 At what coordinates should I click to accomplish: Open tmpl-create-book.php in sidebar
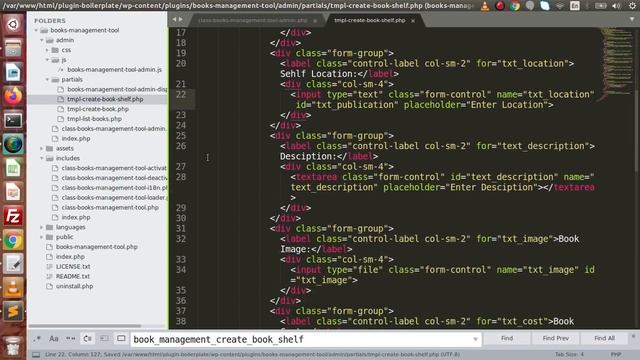(98, 109)
